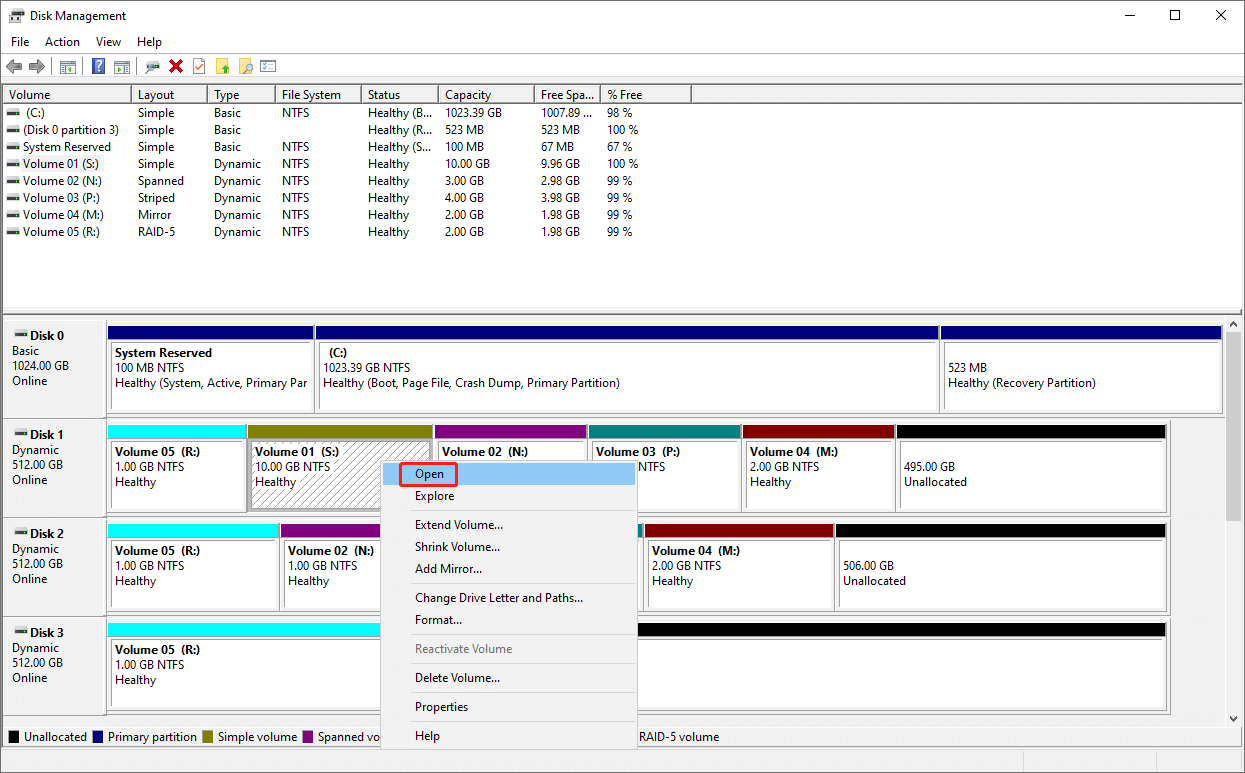Click the drive-with-magnifier toolbar icon
Screen dimensions: 1245x773
tap(152, 67)
